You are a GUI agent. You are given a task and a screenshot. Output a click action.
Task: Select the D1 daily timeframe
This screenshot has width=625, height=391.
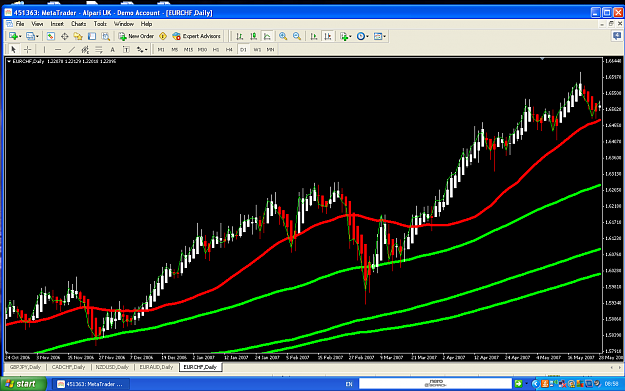click(243, 49)
